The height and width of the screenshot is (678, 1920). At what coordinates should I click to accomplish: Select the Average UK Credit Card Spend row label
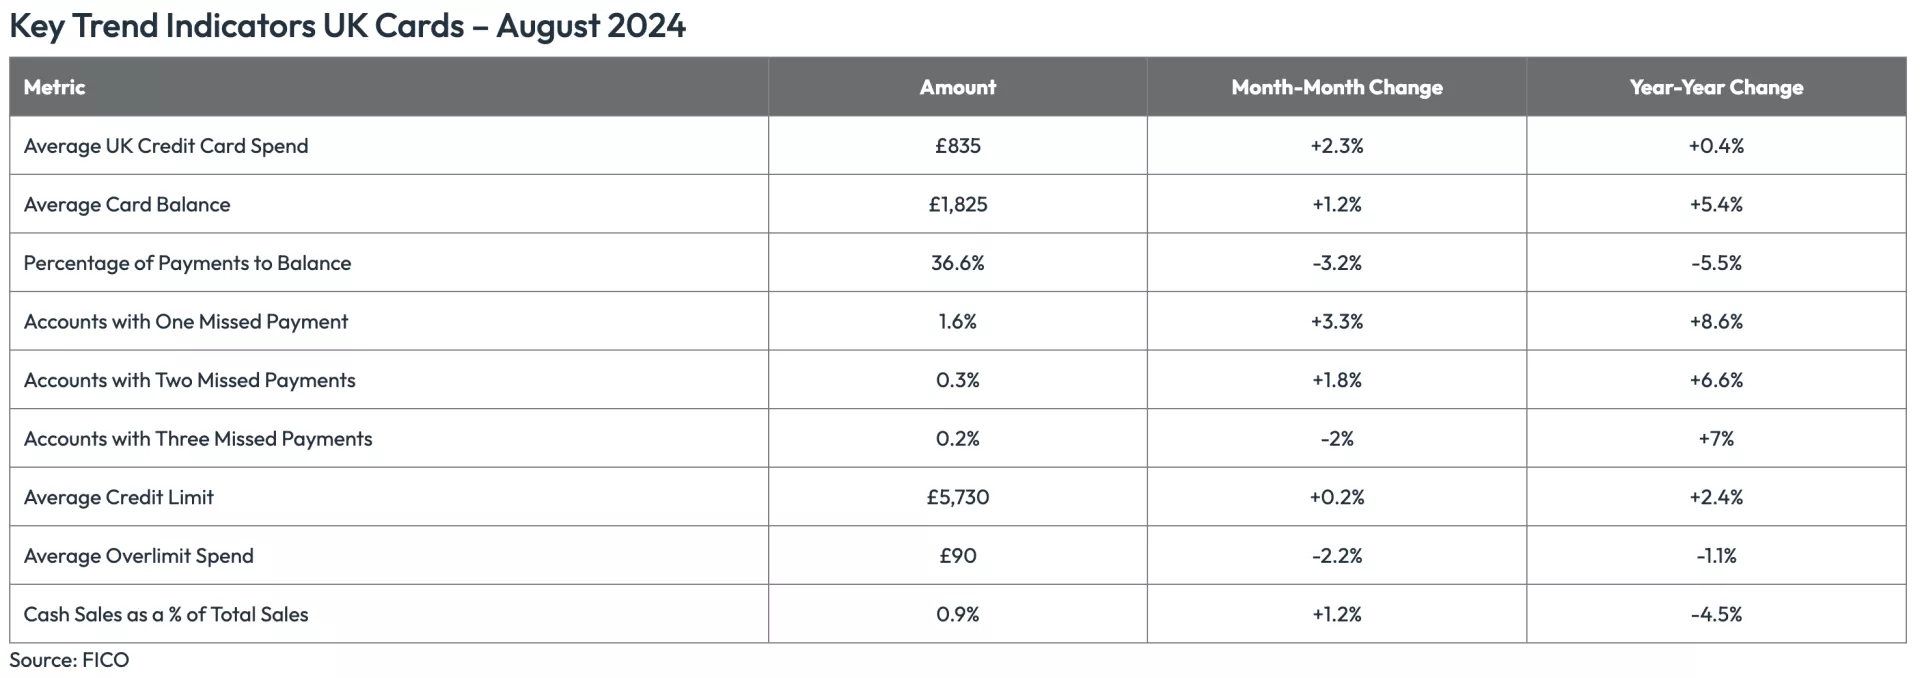tap(166, 146)
